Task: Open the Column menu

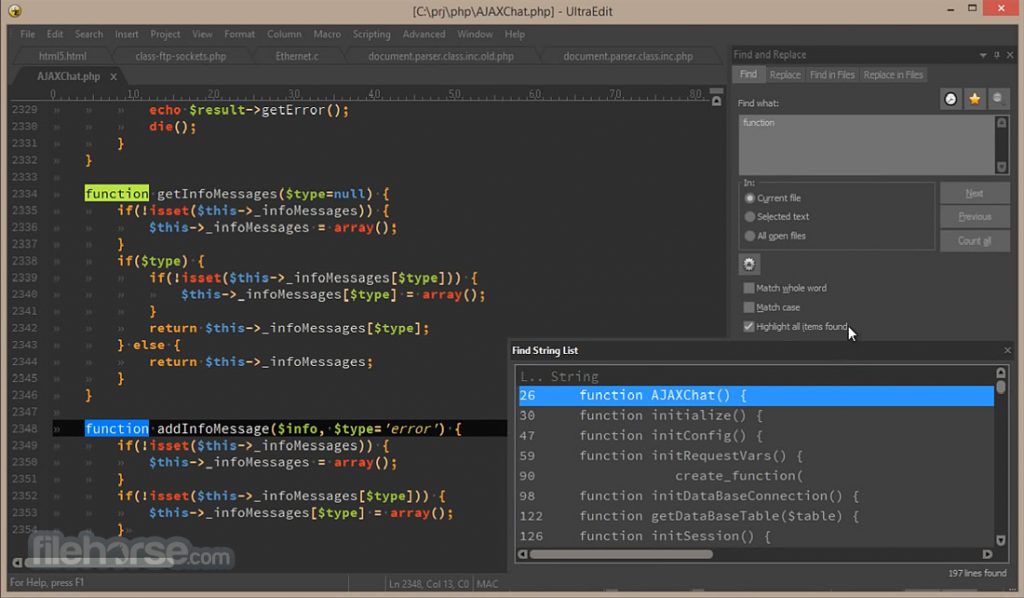Action: point(284,34)
